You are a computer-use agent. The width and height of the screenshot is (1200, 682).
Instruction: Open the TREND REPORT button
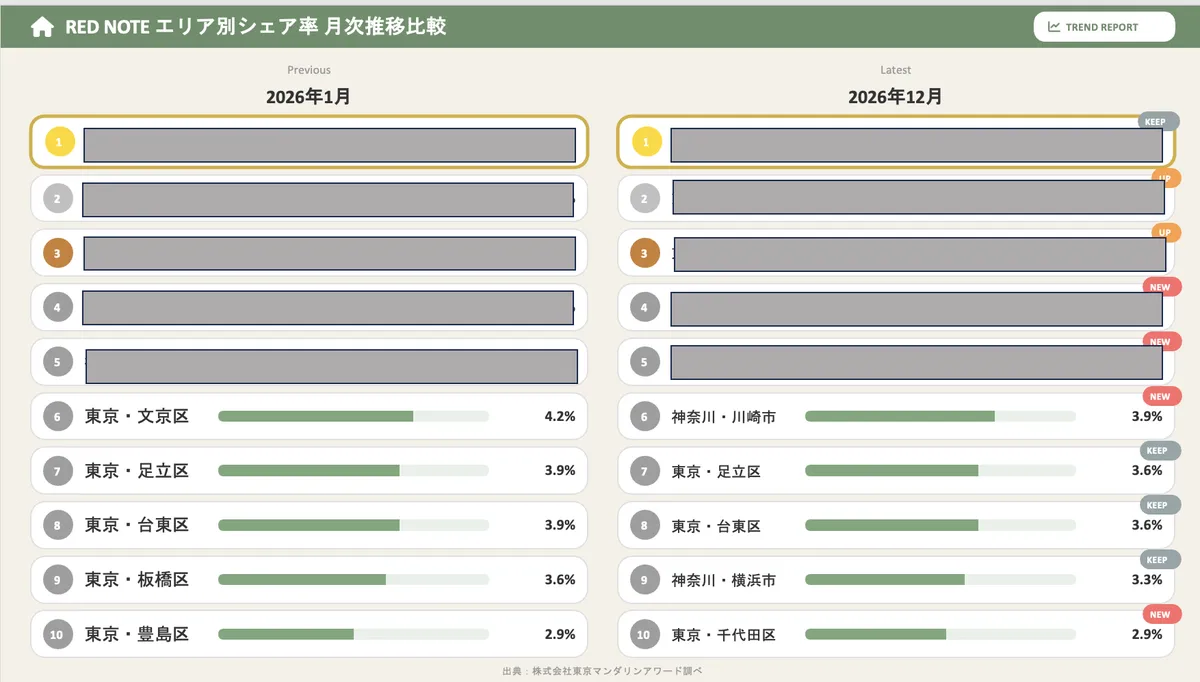pos(1103,27)
